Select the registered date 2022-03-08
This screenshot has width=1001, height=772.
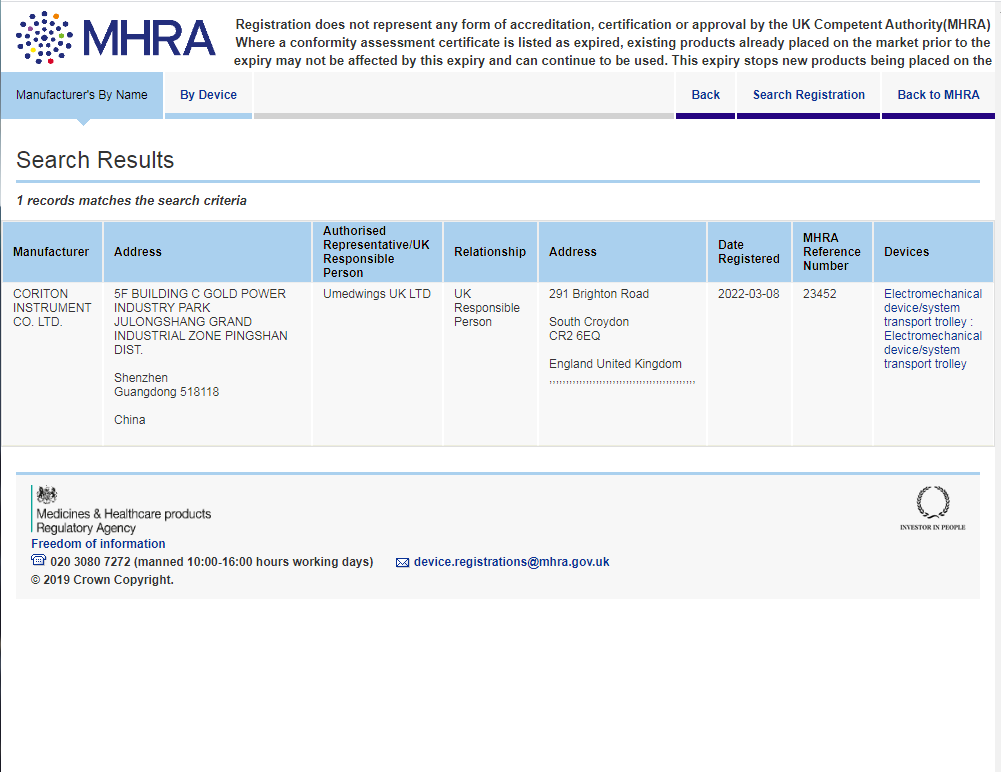click(748, 294)
